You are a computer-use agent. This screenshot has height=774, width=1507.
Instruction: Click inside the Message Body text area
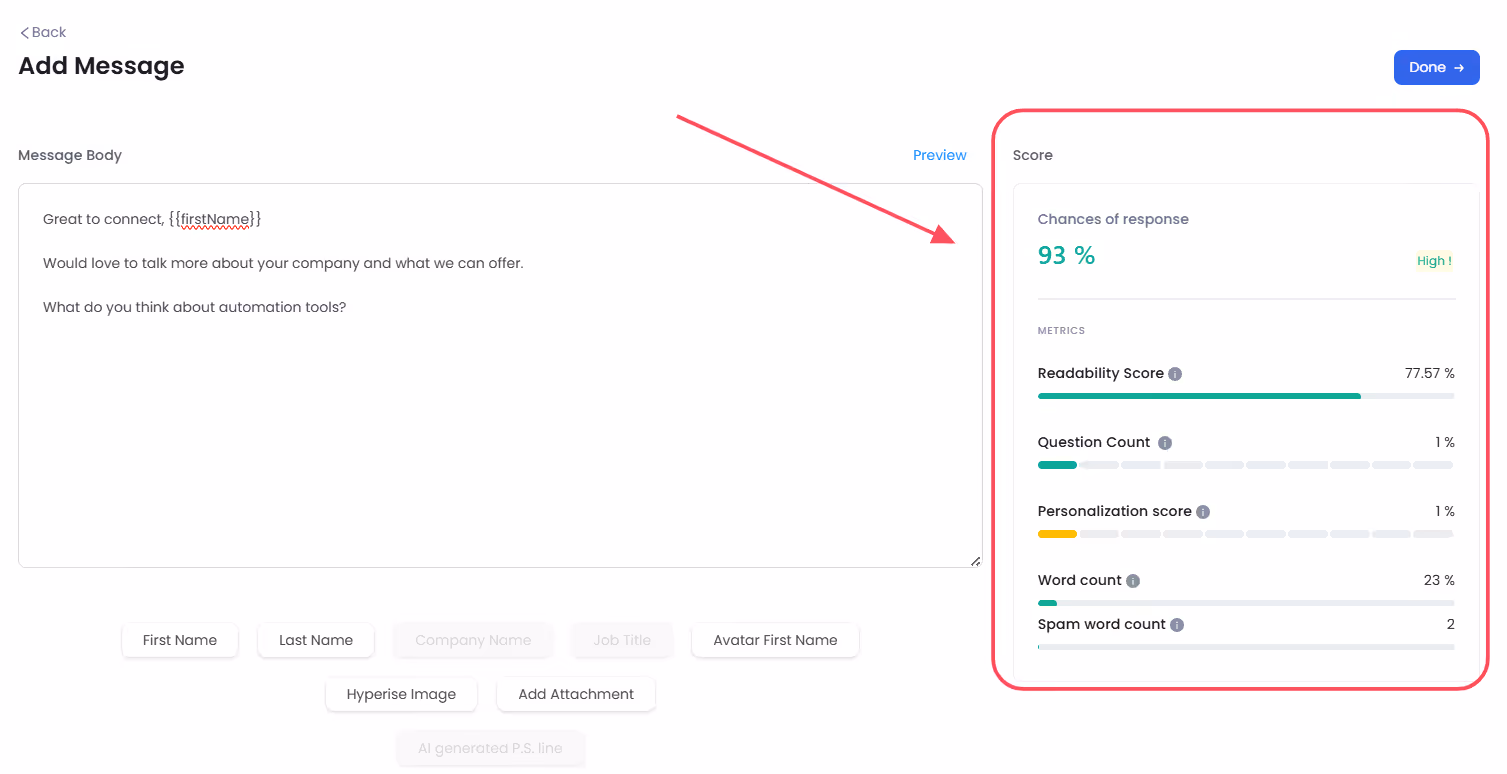pyautogui.click(x=500, y=375)
